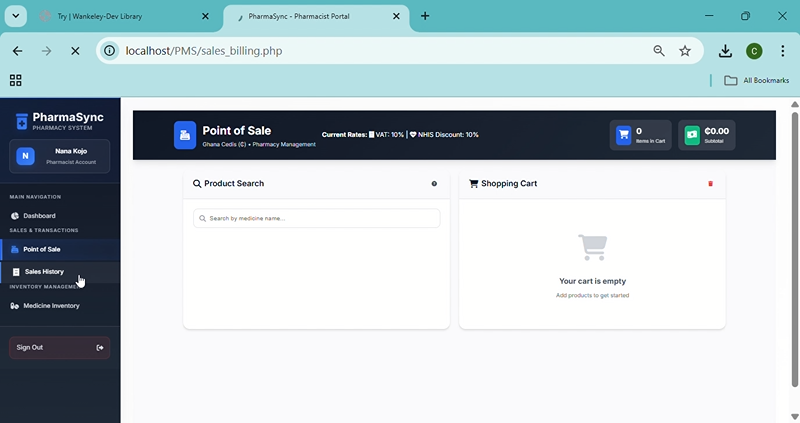Click the address bar URL
Image resolution: width=800 pixels, height=423 pixels.
click(204, 51)
